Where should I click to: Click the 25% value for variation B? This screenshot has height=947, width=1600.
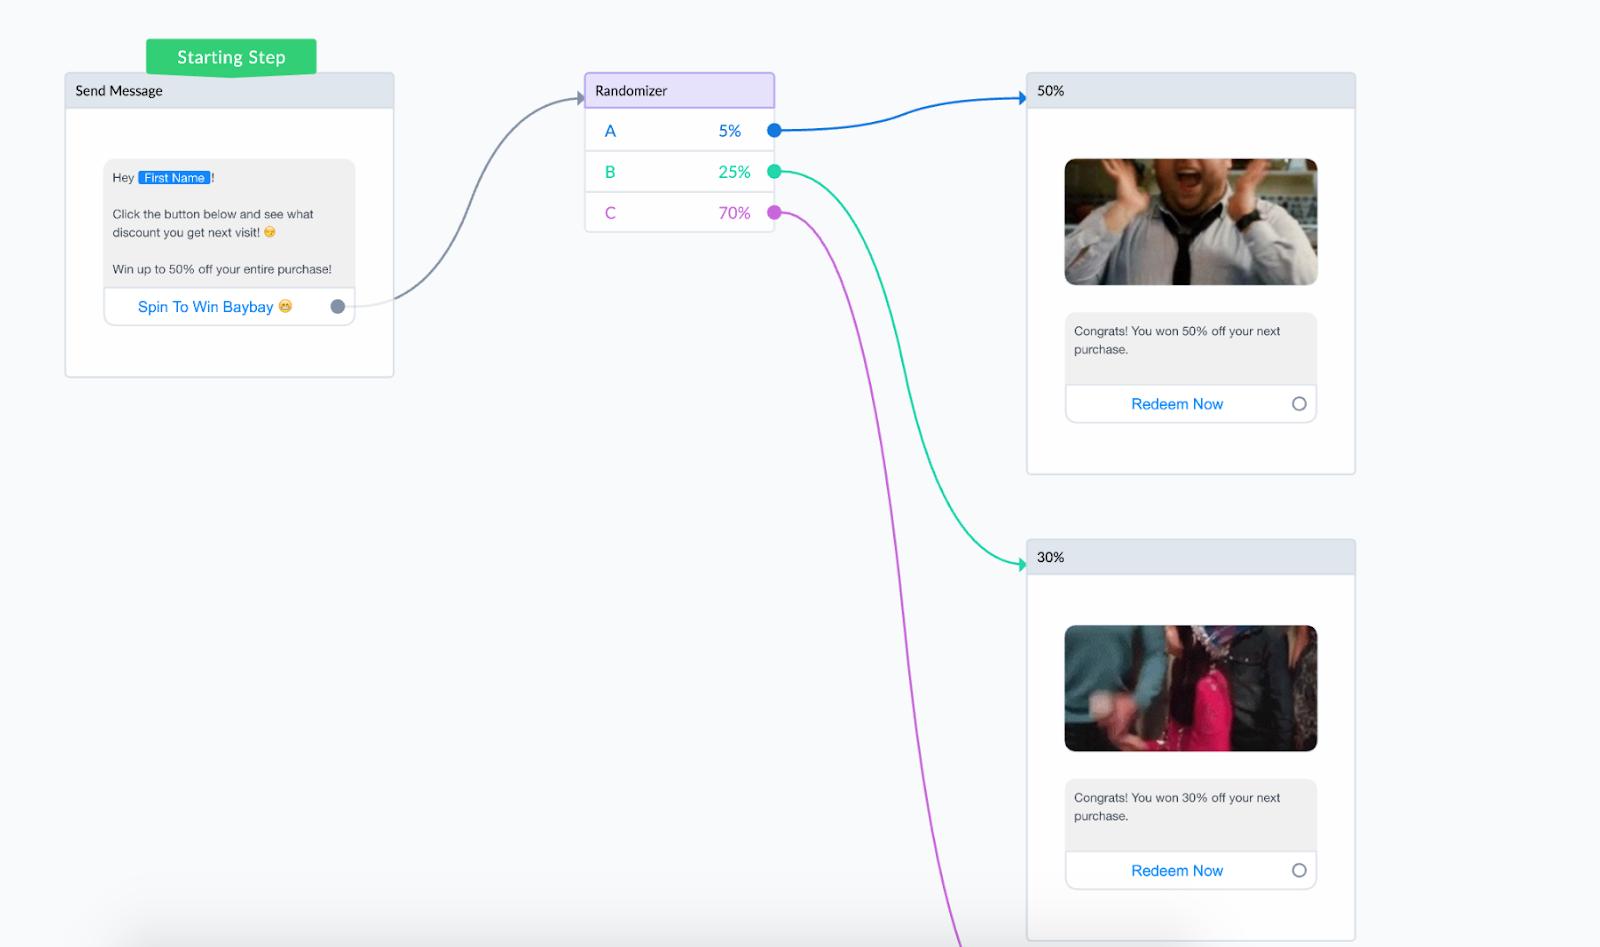tap(734, 172)
